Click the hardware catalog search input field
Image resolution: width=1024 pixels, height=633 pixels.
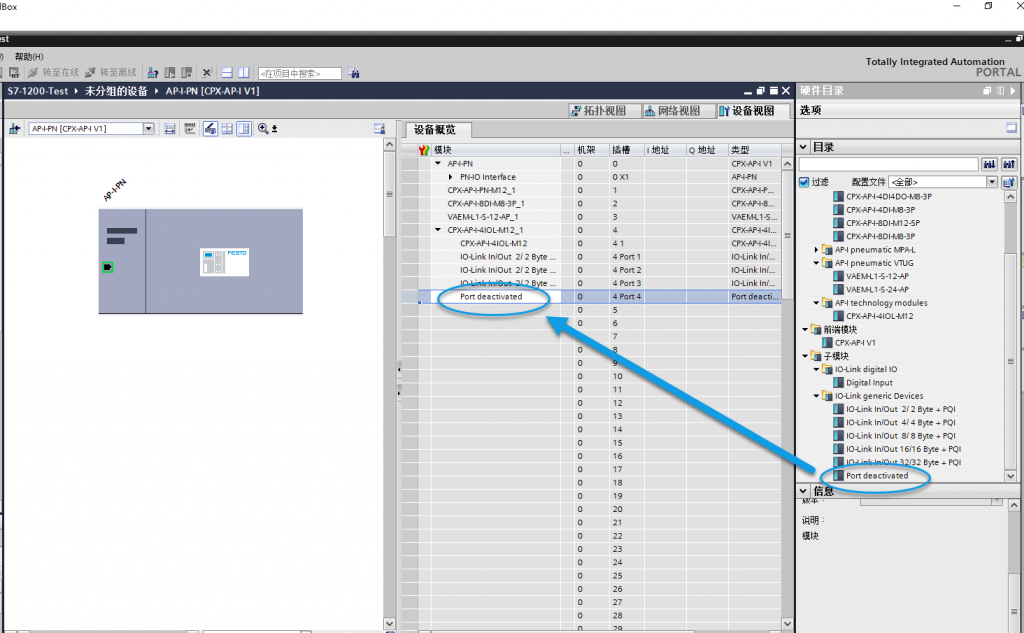[x=889, y=164]
